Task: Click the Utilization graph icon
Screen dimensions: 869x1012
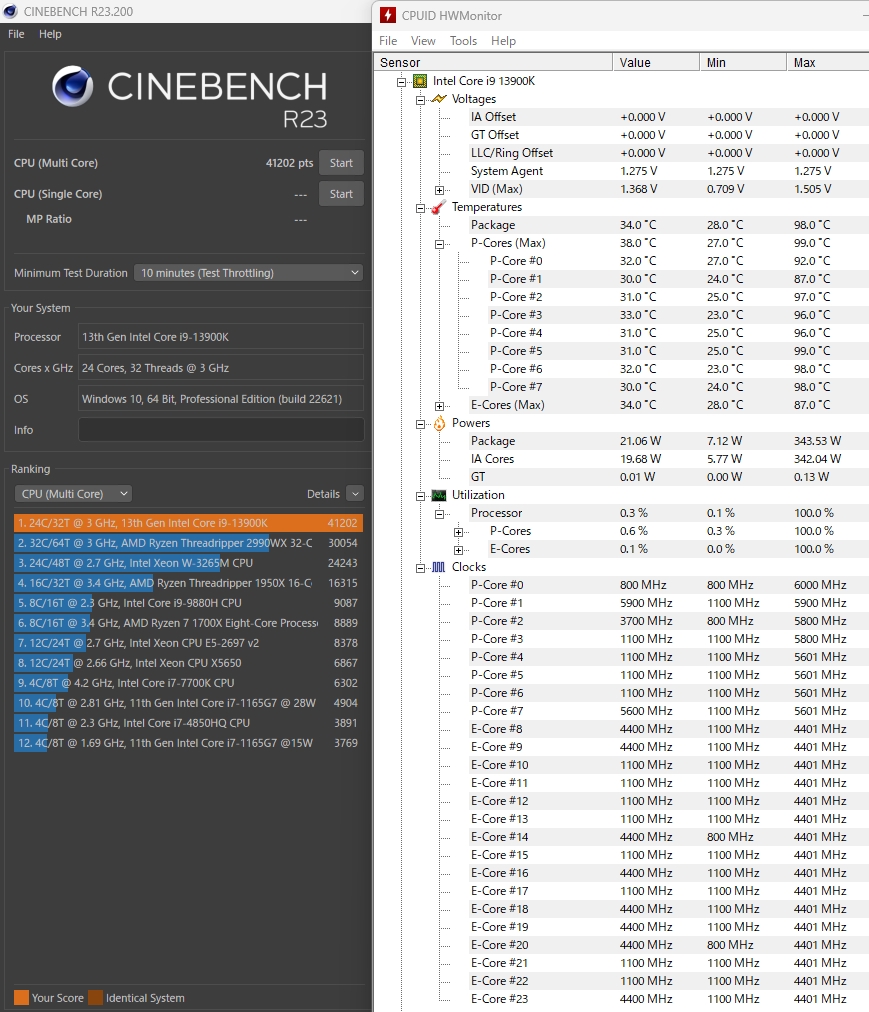Action: [x=439, y=495]
